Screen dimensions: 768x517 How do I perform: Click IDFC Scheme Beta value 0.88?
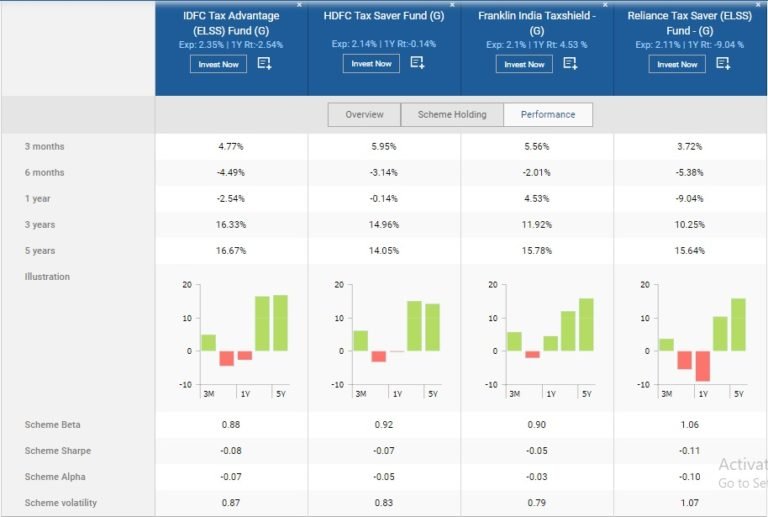coord(231,424)
